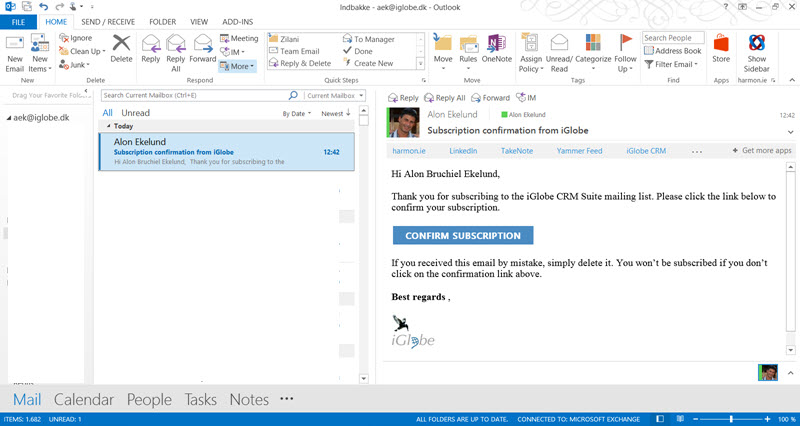Open the Office Store apps
The height and width of the screenshot is (426, 800).
click(721, 49)
